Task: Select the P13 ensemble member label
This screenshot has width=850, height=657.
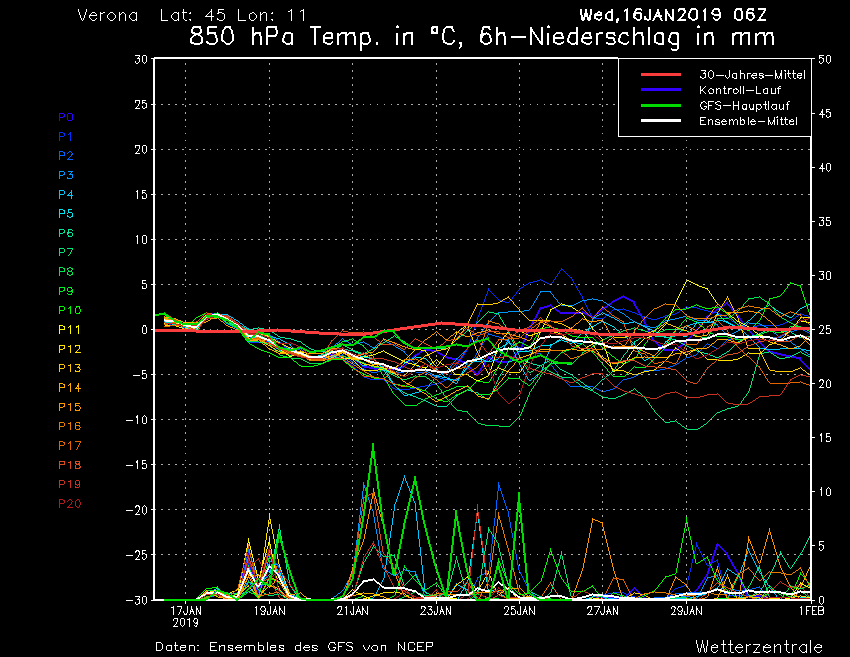Action: (69, 368)
